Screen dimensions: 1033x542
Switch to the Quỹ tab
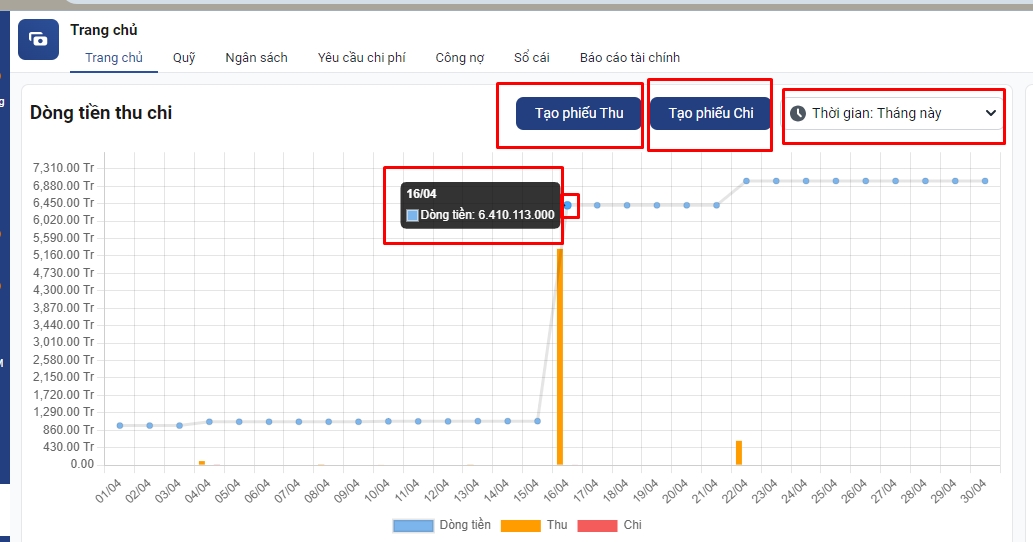pos(184,58)
